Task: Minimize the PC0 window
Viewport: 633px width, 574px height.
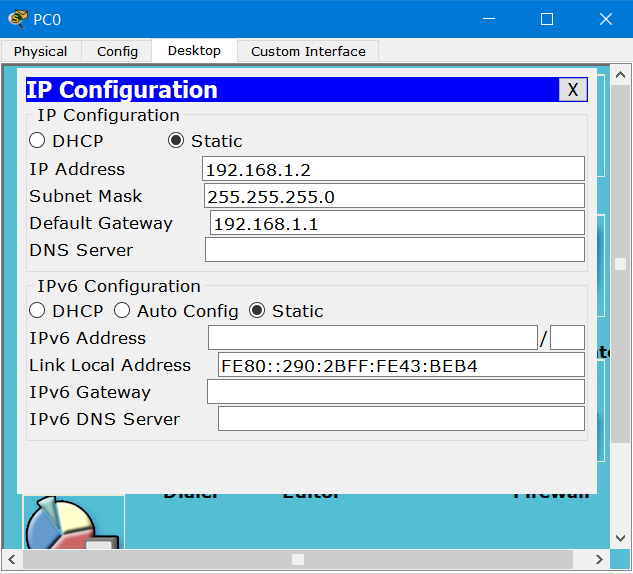Action: (489, 19)
